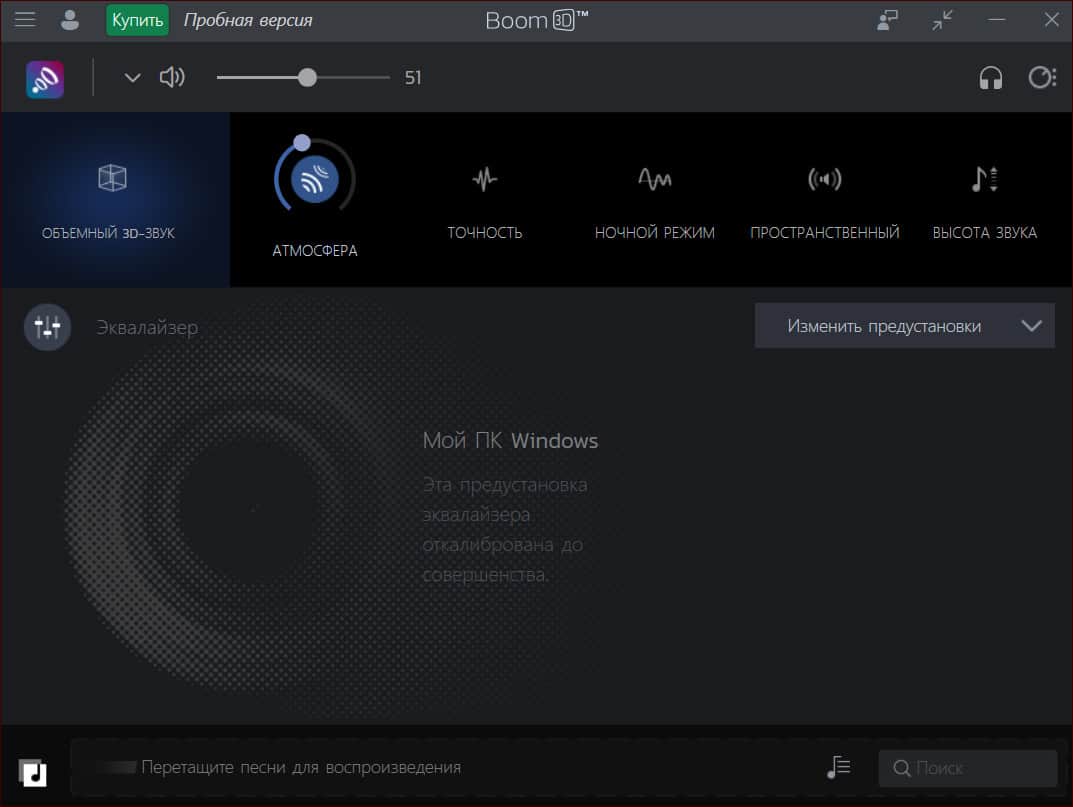Click the presets dropdown chevron arrow

tap(1031, 326)
